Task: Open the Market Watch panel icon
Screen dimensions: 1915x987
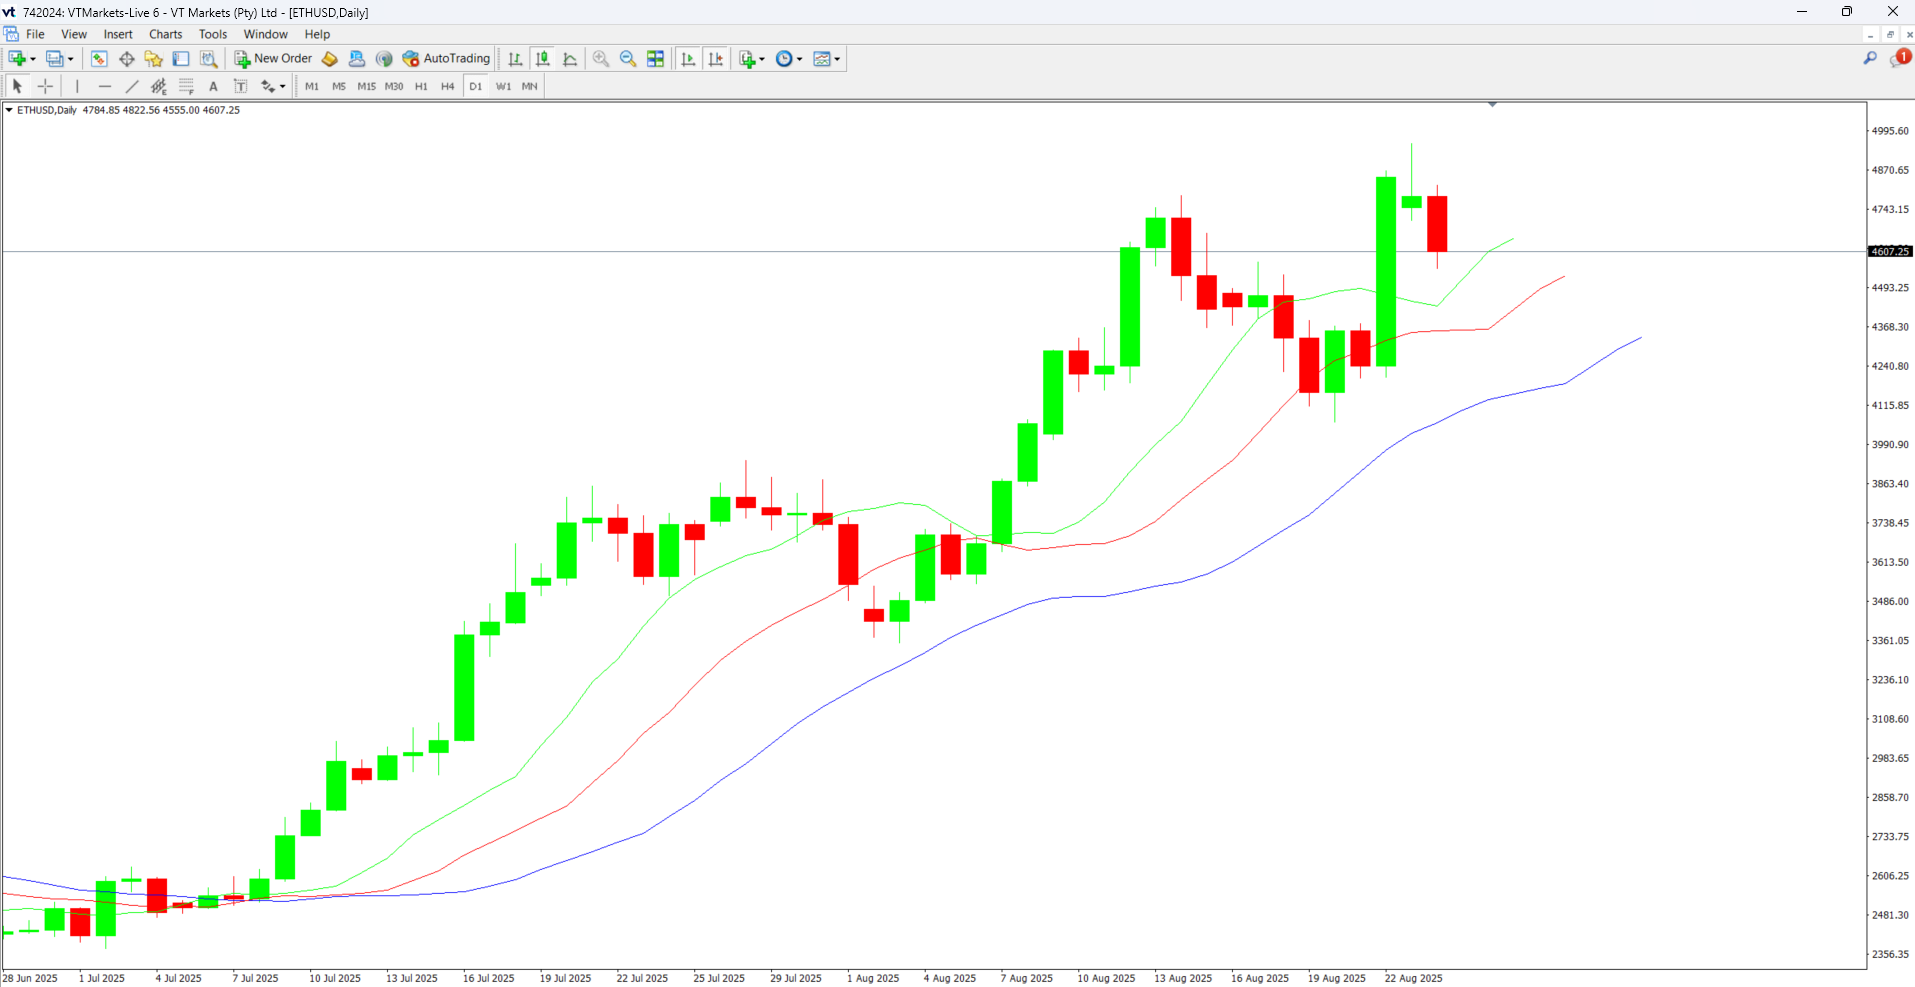Action: pos(99,59)
